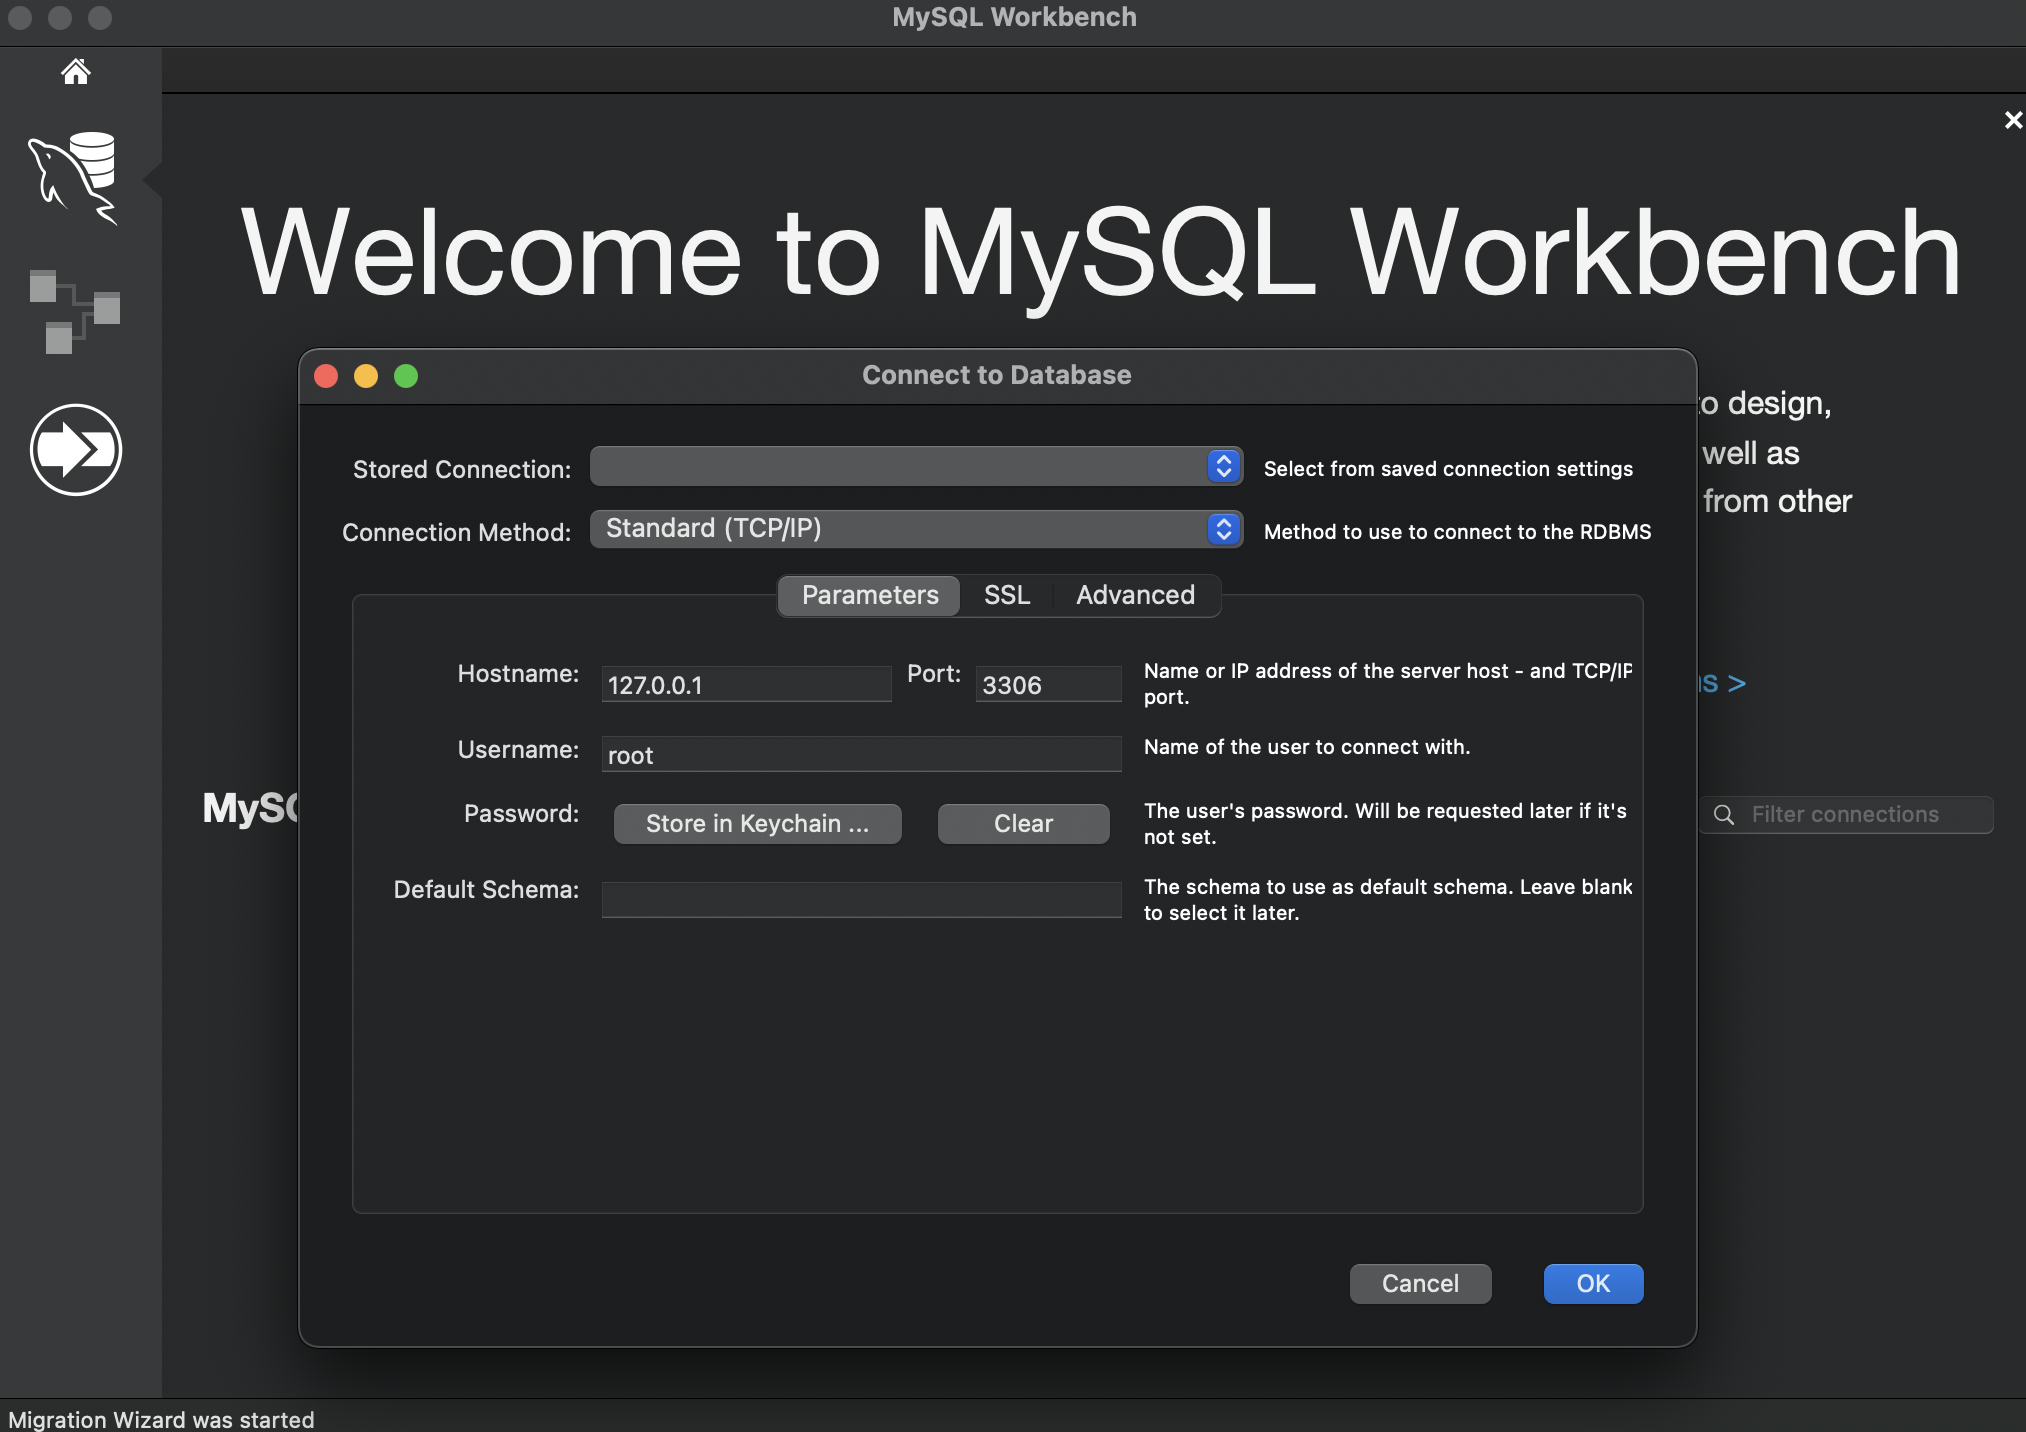Expand the Stored Connection dropdown
Screen dimensions: 2026x1432
[1223, 466]
